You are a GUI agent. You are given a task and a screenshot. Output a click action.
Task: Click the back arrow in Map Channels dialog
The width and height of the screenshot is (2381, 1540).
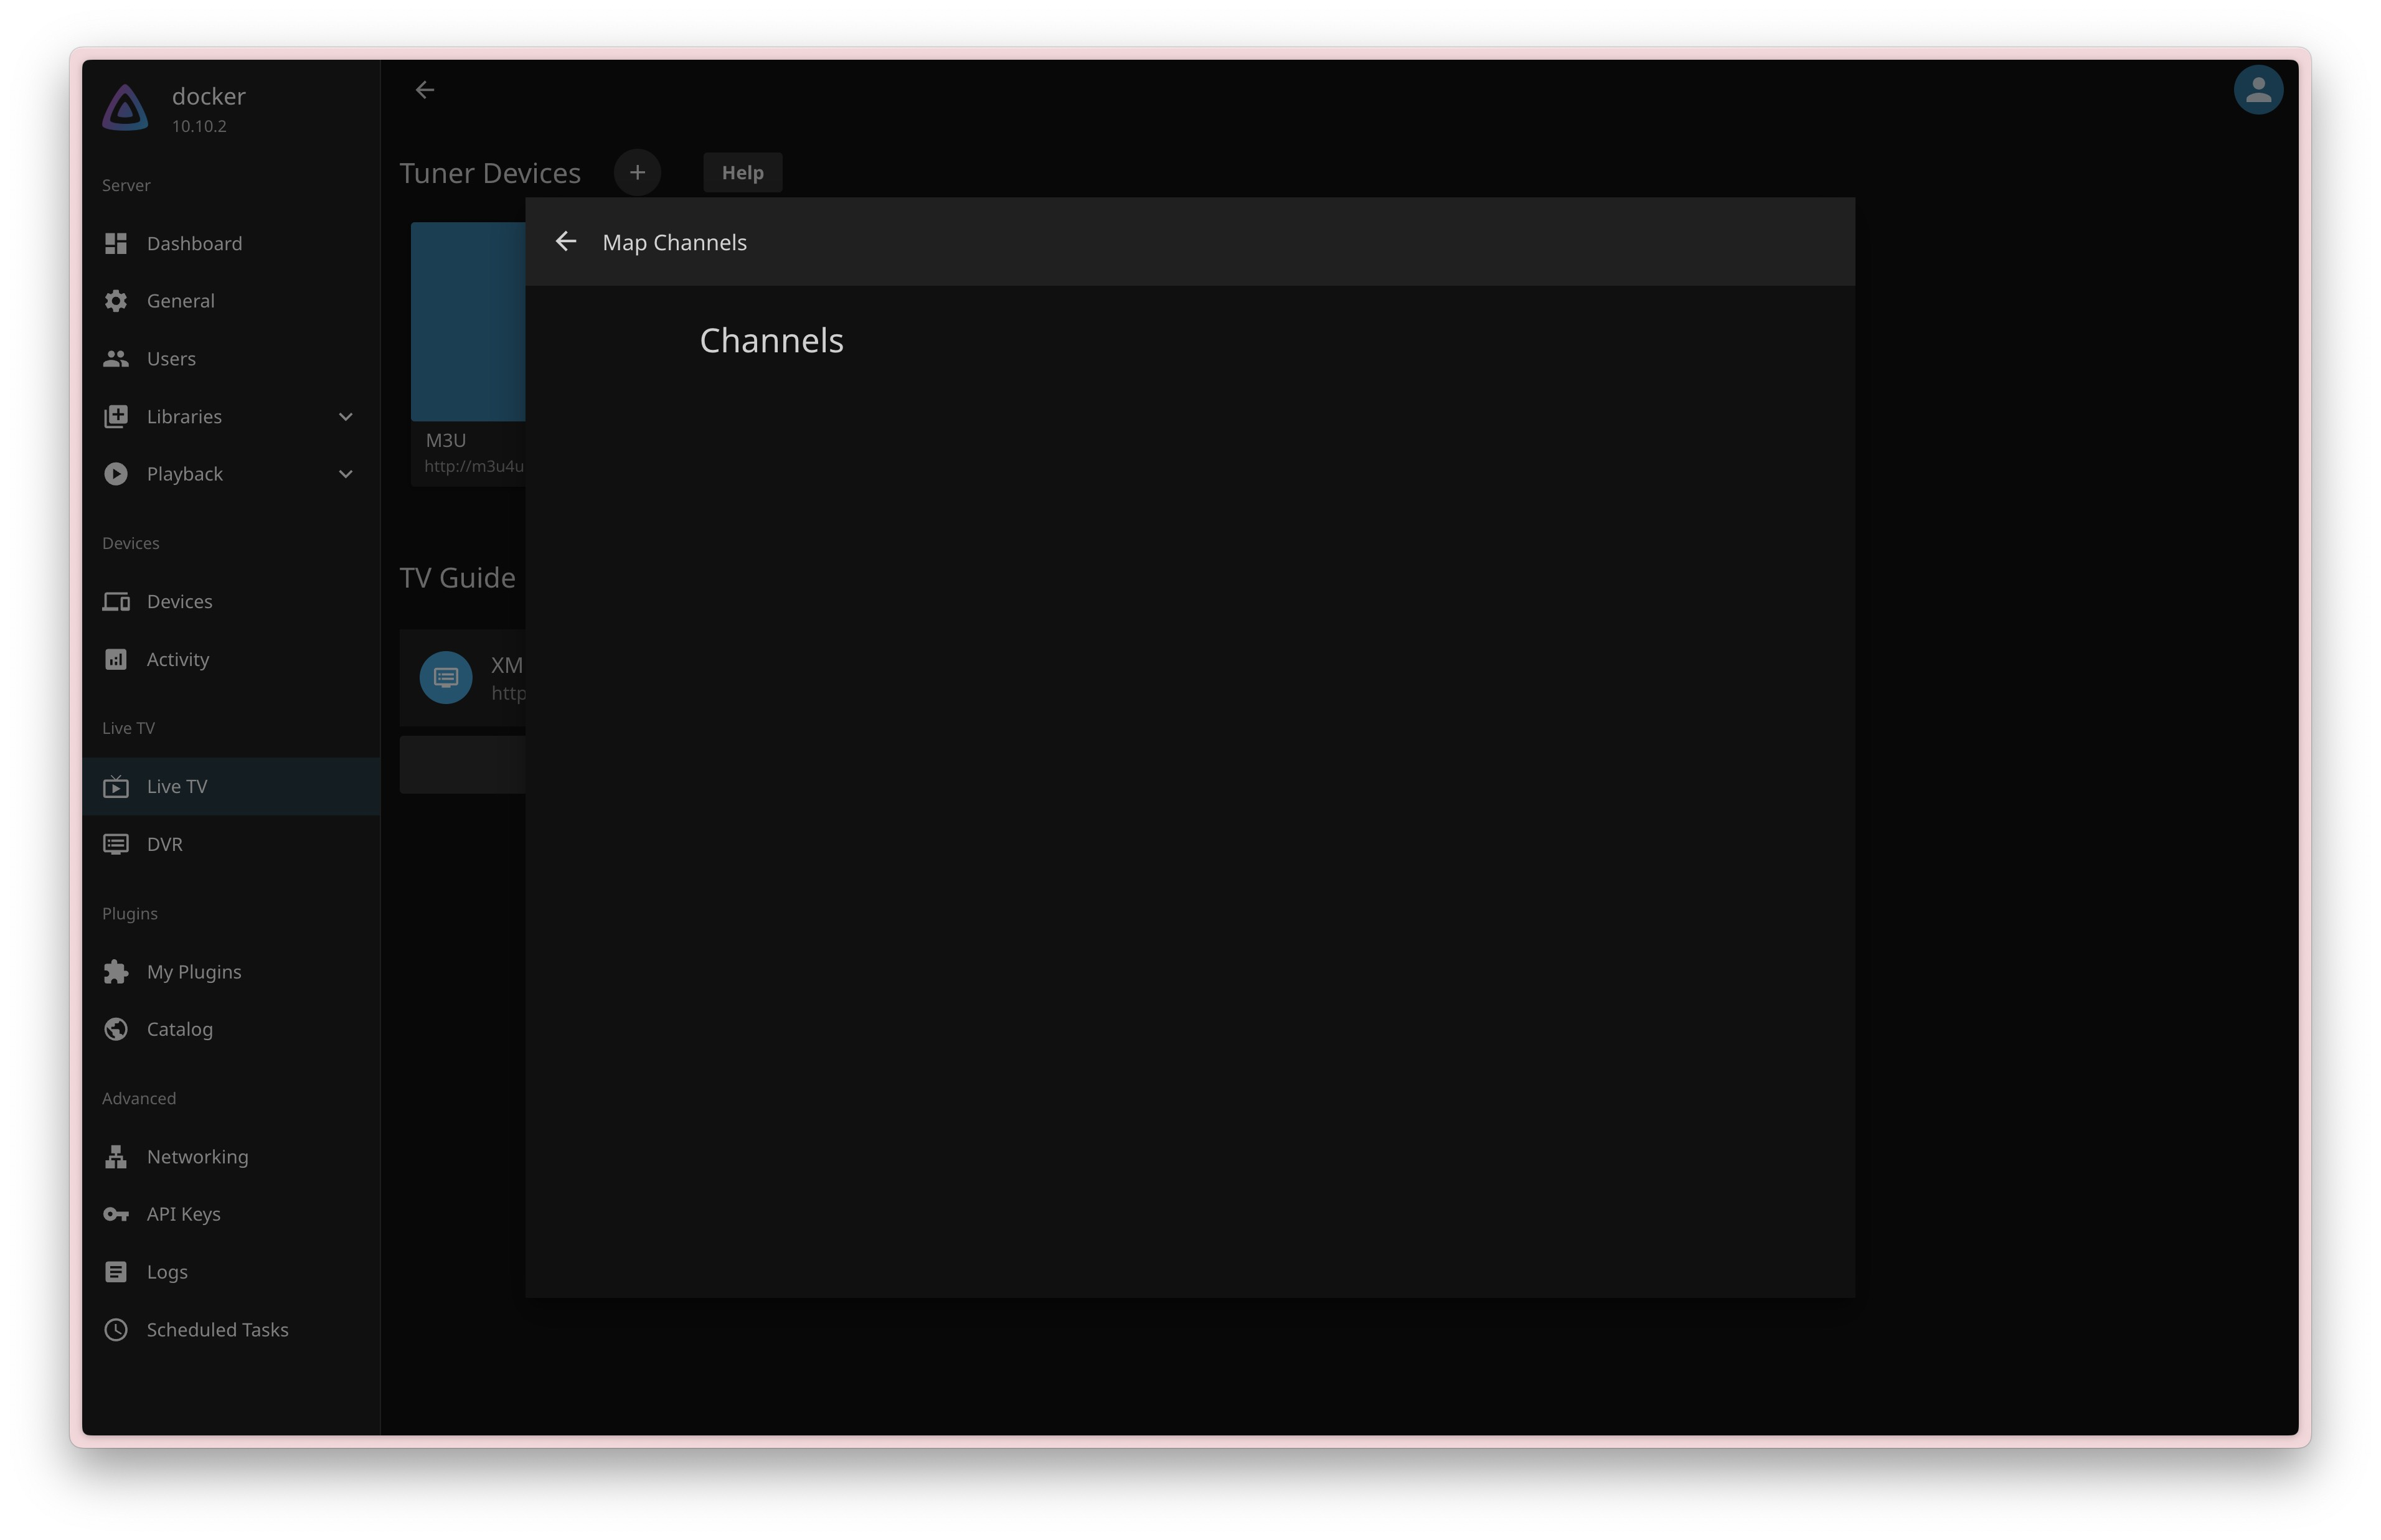point(565,242)
